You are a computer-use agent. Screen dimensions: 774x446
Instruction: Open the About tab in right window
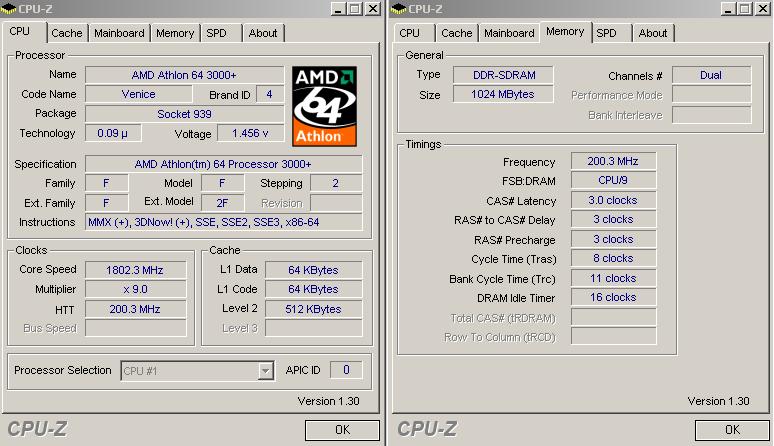(x=653, y=33)
